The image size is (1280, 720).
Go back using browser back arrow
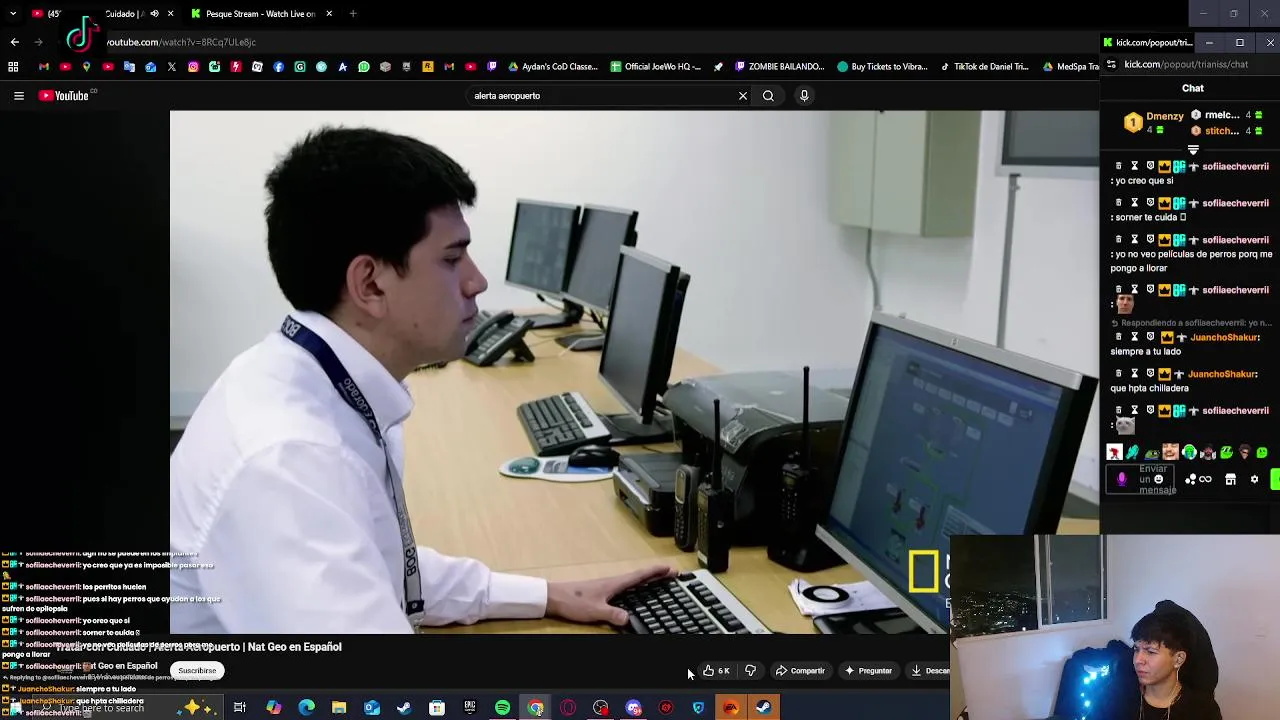(14, 42)
